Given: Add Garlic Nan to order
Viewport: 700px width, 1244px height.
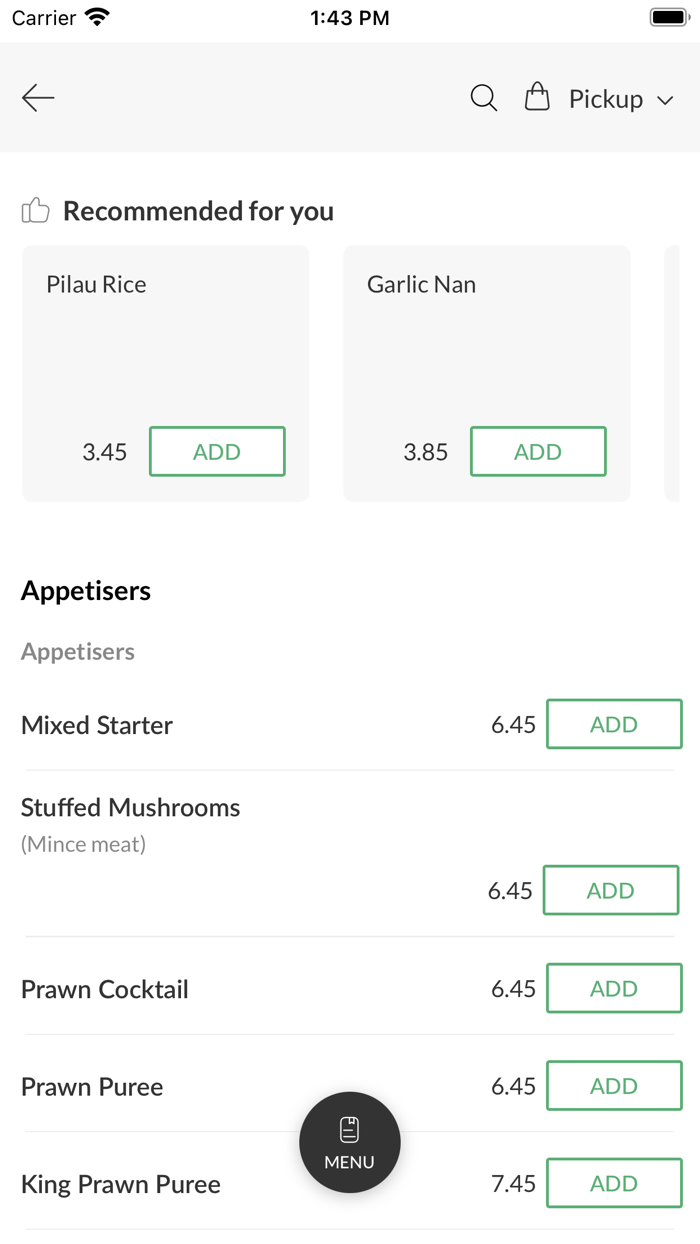Looking at the screenshot, I should (x=538, y=451).
